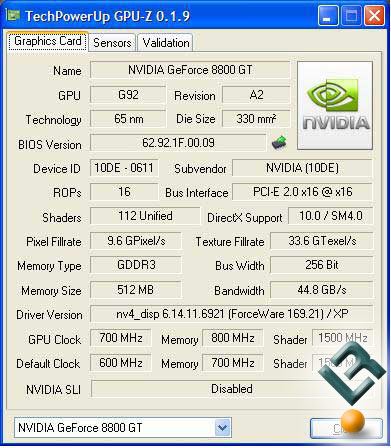Click the GPU Clock 700 MHz field
The height and width of the screenshot is (448, 391).
(x=121, y=338)
